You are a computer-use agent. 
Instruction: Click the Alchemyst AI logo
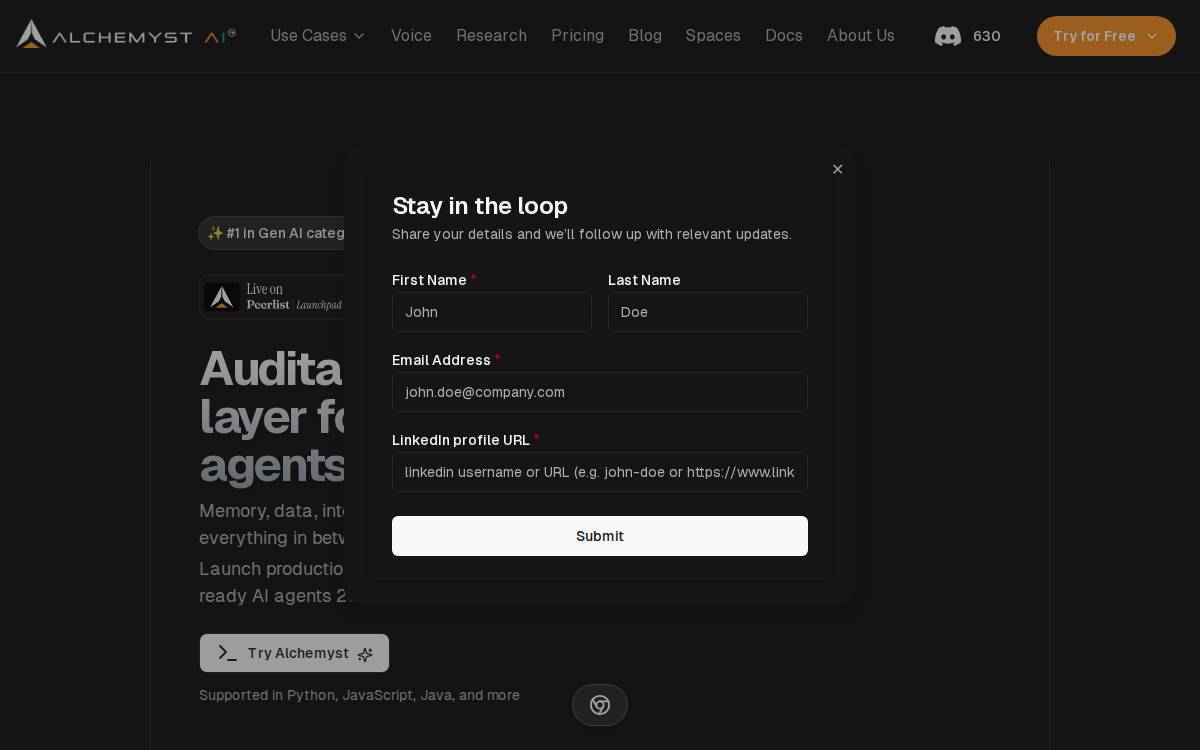point(126,35)
